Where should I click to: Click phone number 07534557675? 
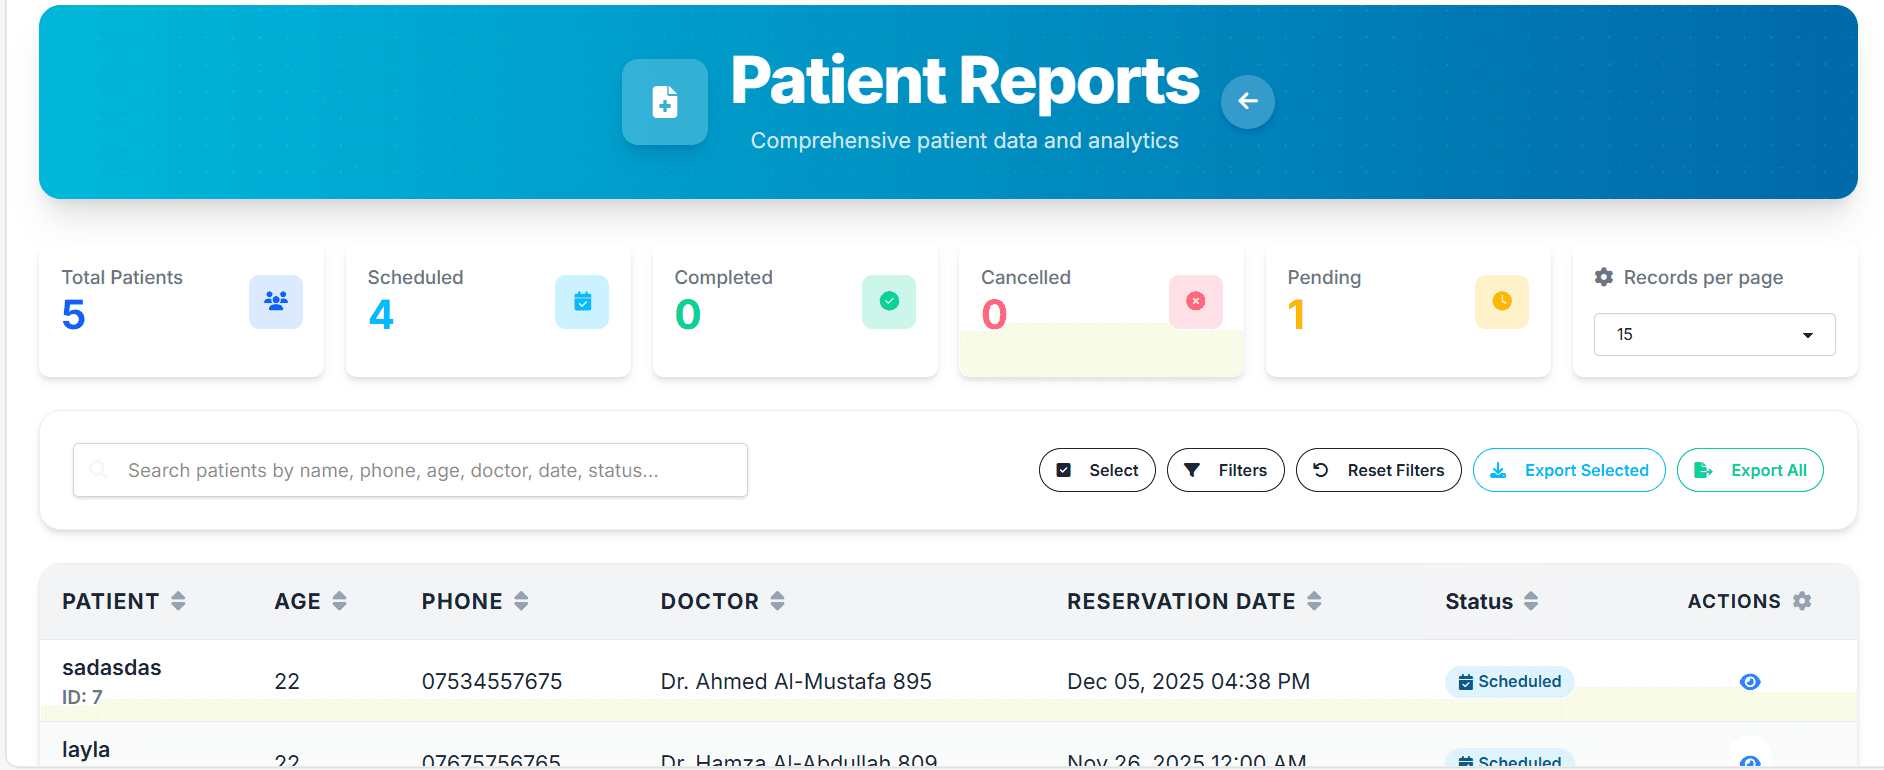pyautogui.click(x=492, y=682)
